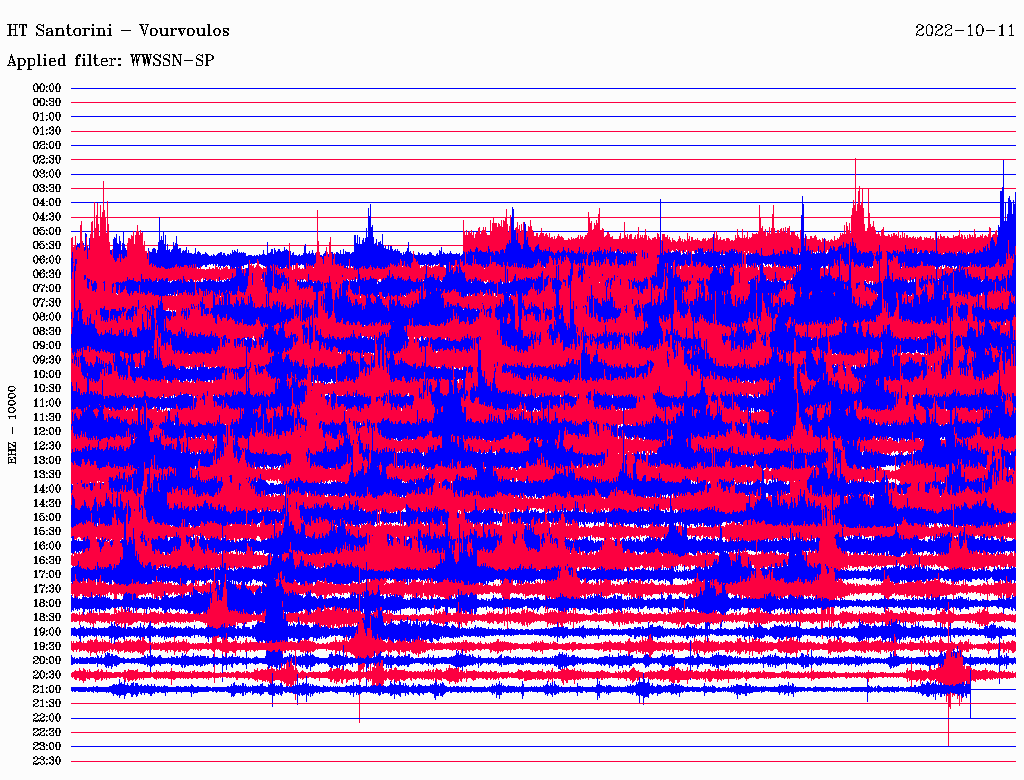The image size is (1024, 780).
Task: Select the 01:30 time label
Action: (x=47, y=131)
